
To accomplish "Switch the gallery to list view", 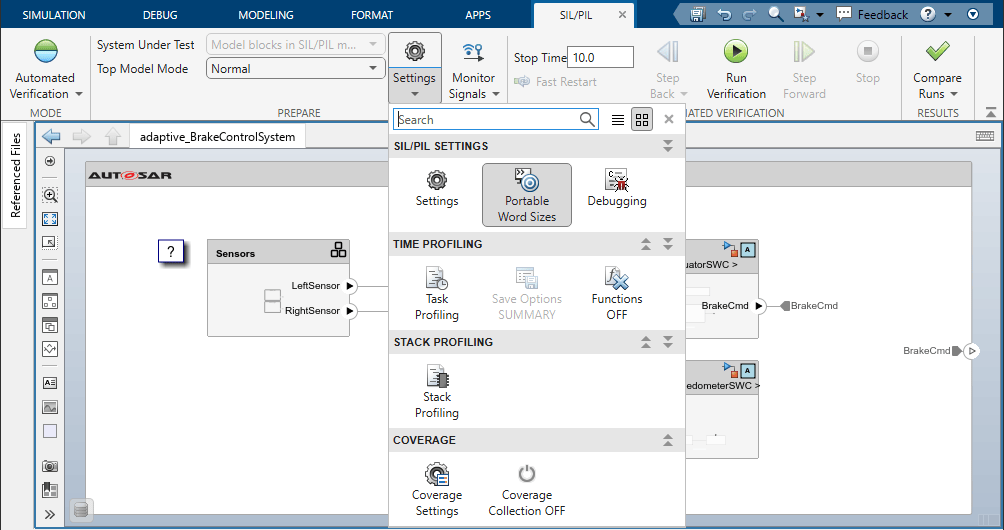I will [617, 120].
